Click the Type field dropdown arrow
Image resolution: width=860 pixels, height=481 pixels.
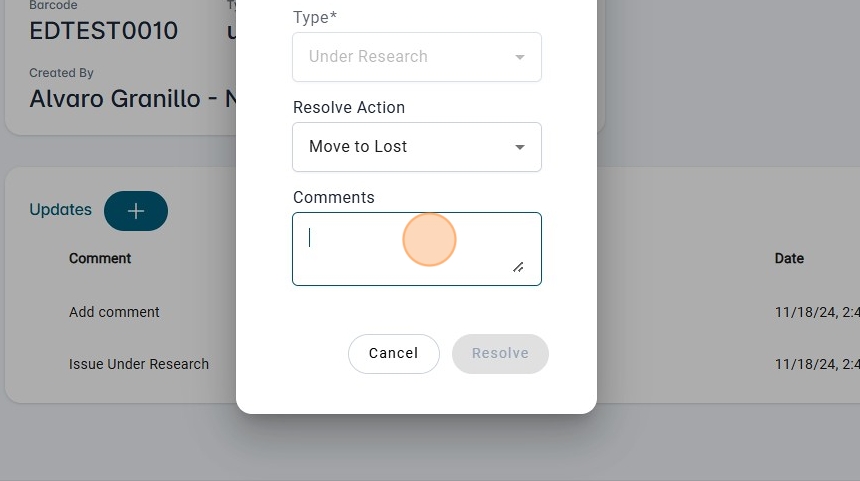pyautogui.click(x=520, y=57)
